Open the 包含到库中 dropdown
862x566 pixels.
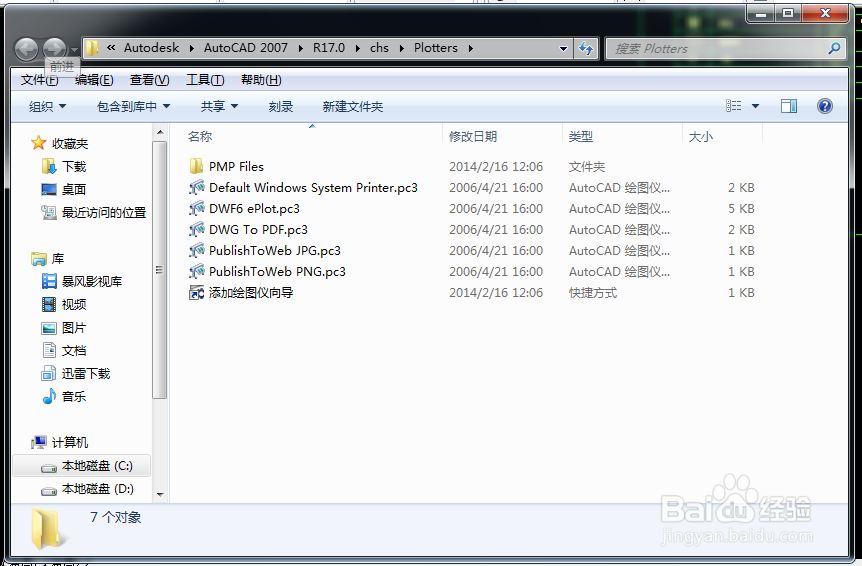[133, 107]
